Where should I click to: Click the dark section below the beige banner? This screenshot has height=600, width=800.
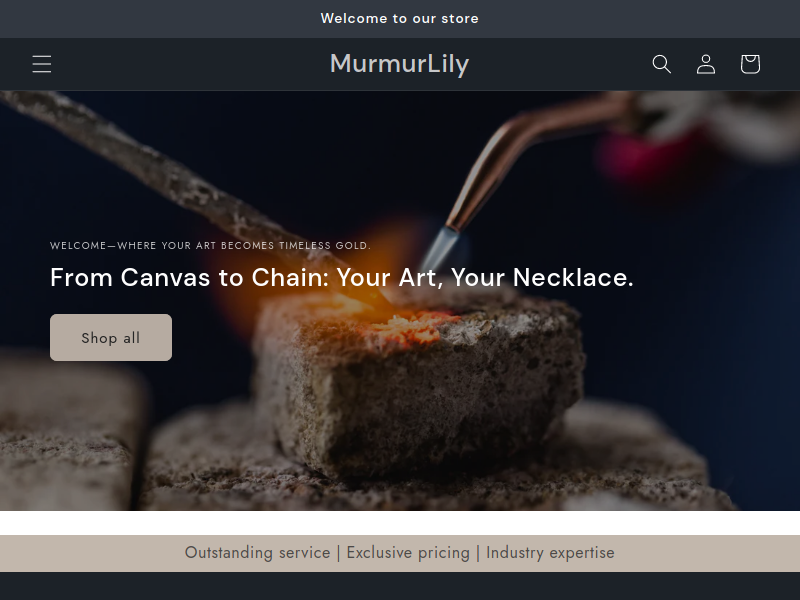pos(400,586)
